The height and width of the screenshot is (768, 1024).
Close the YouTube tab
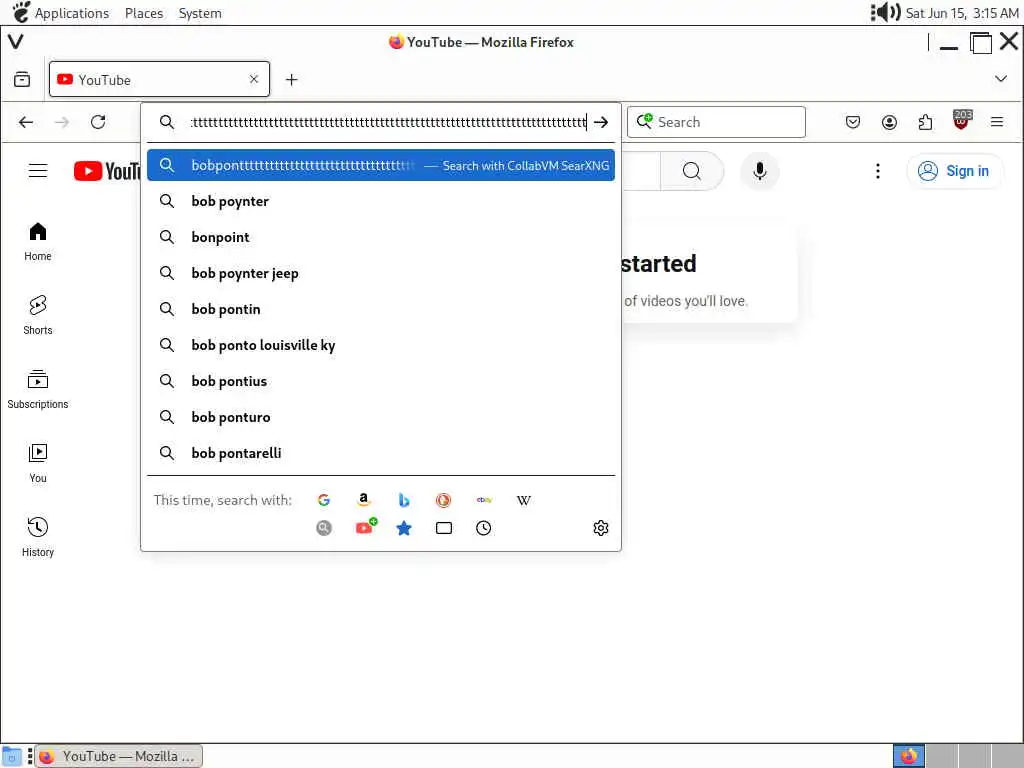[254, 79]
